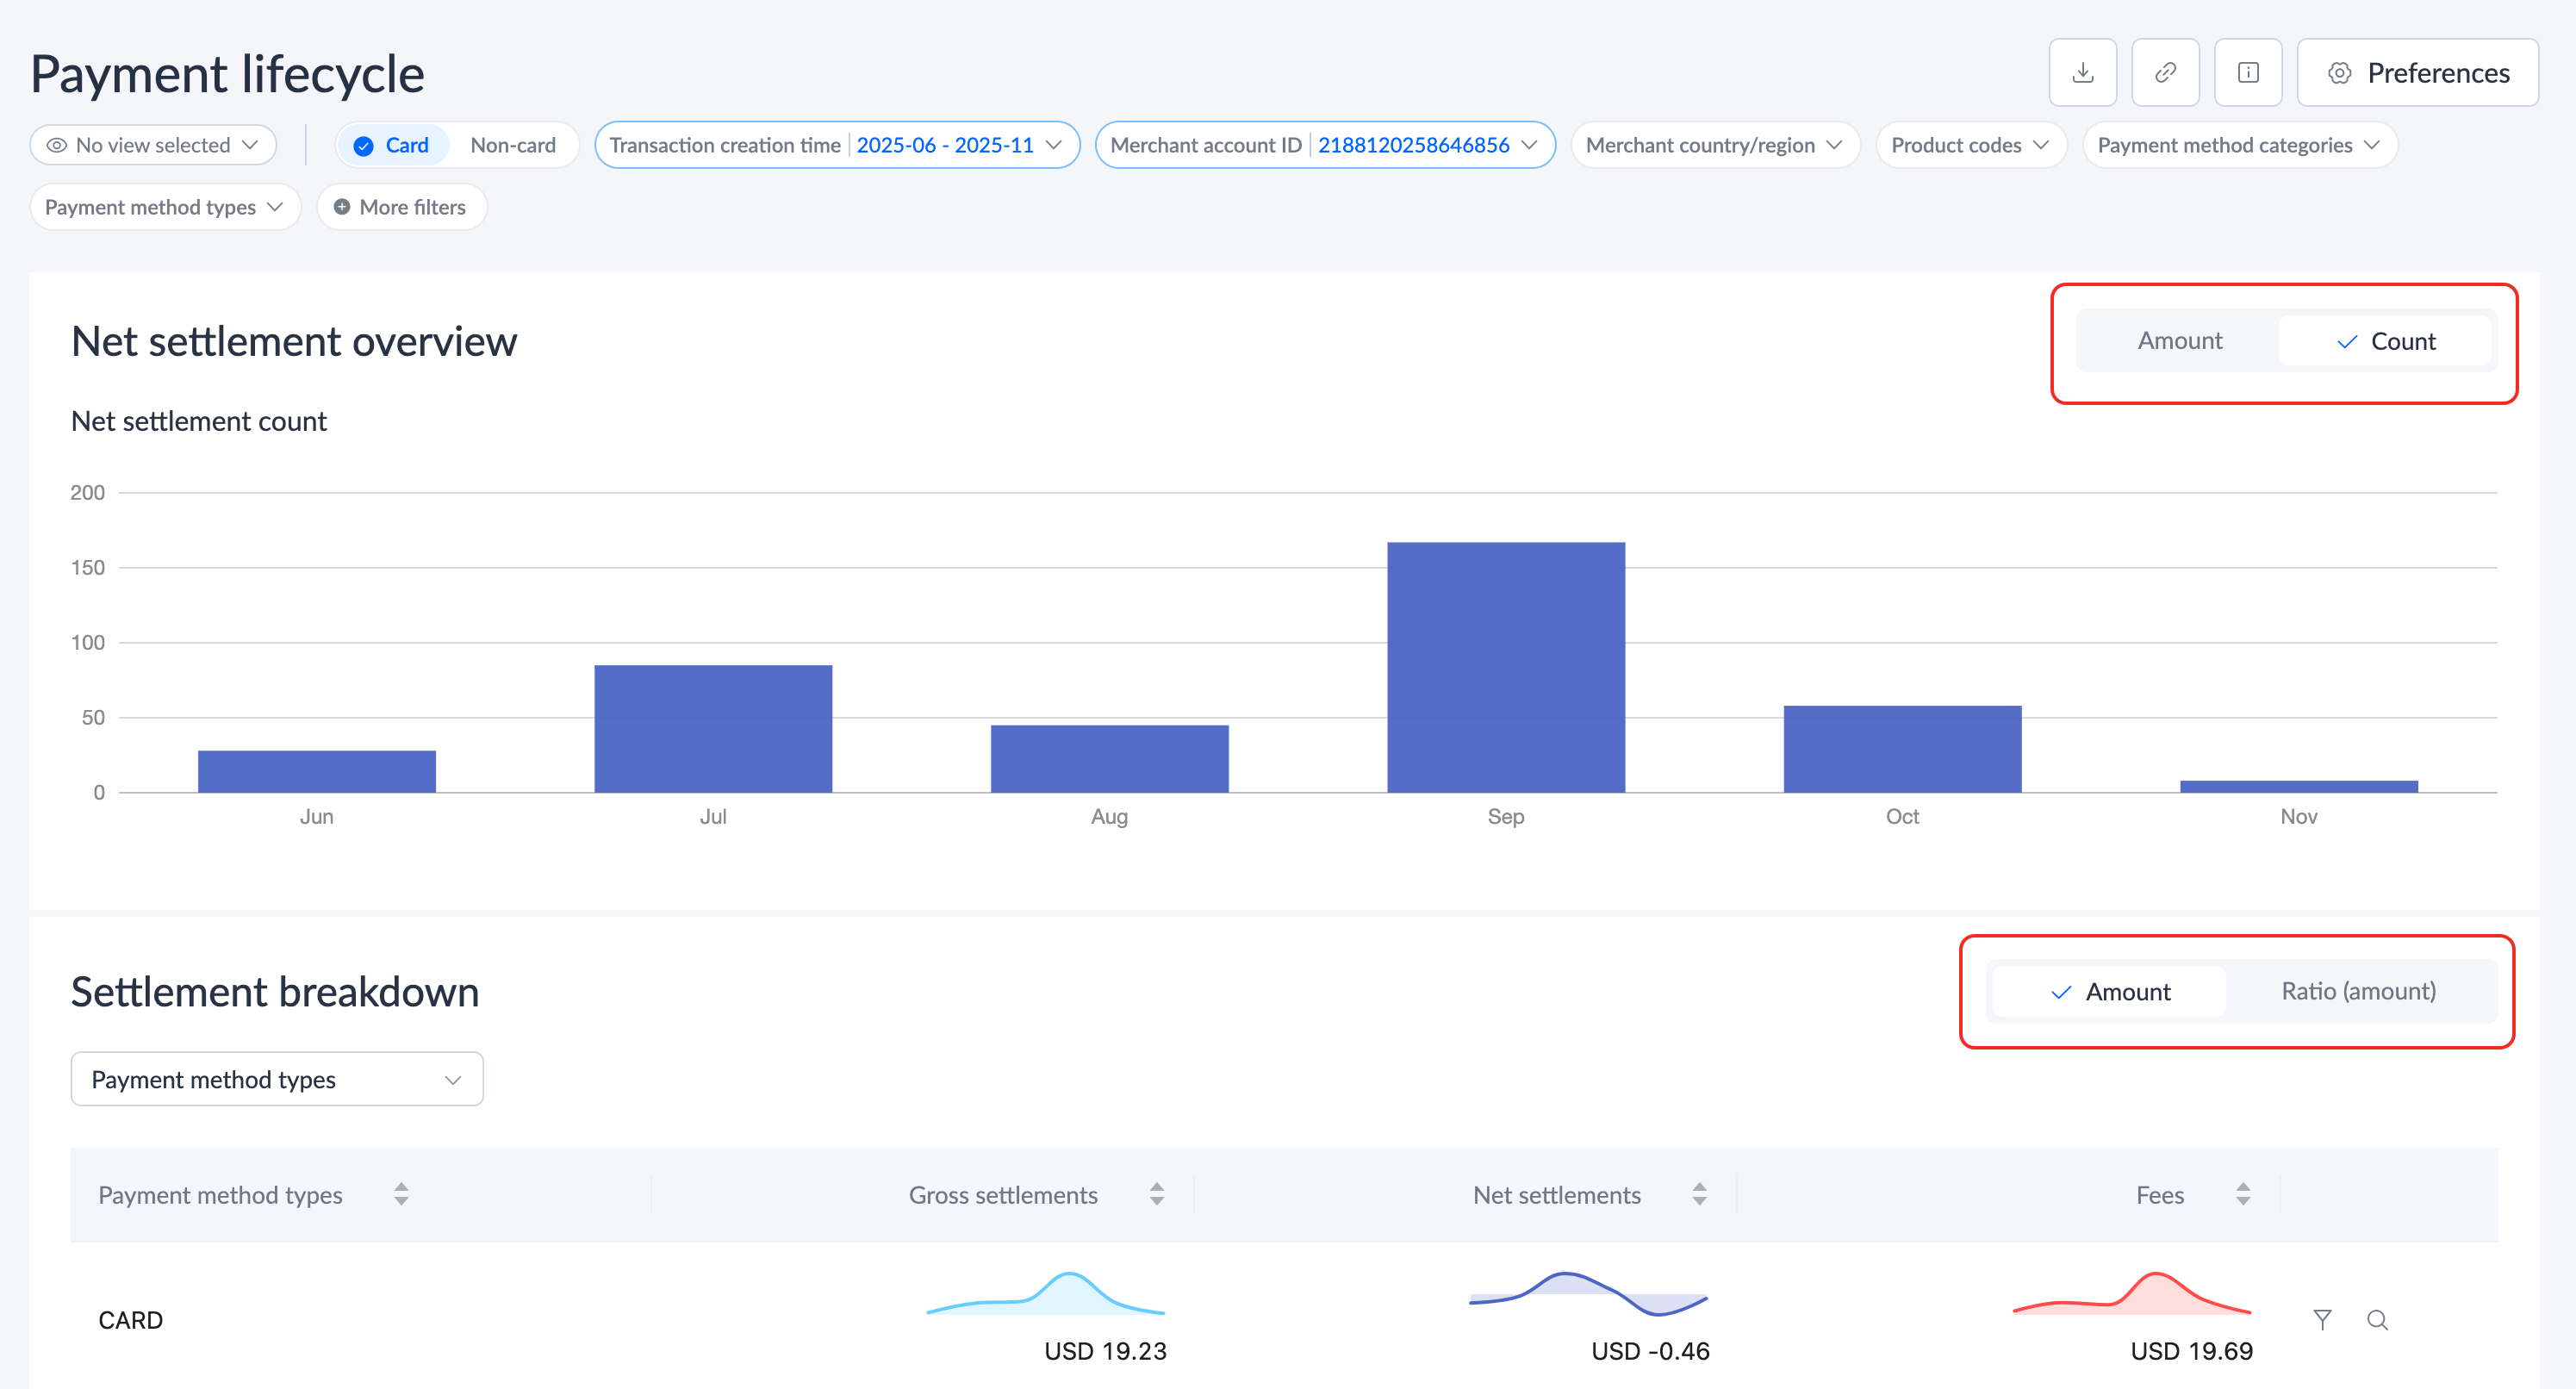This screenshot has width=2576, height=1389.
Task: Open the info panel icon
Action: tap(2248, 73)
